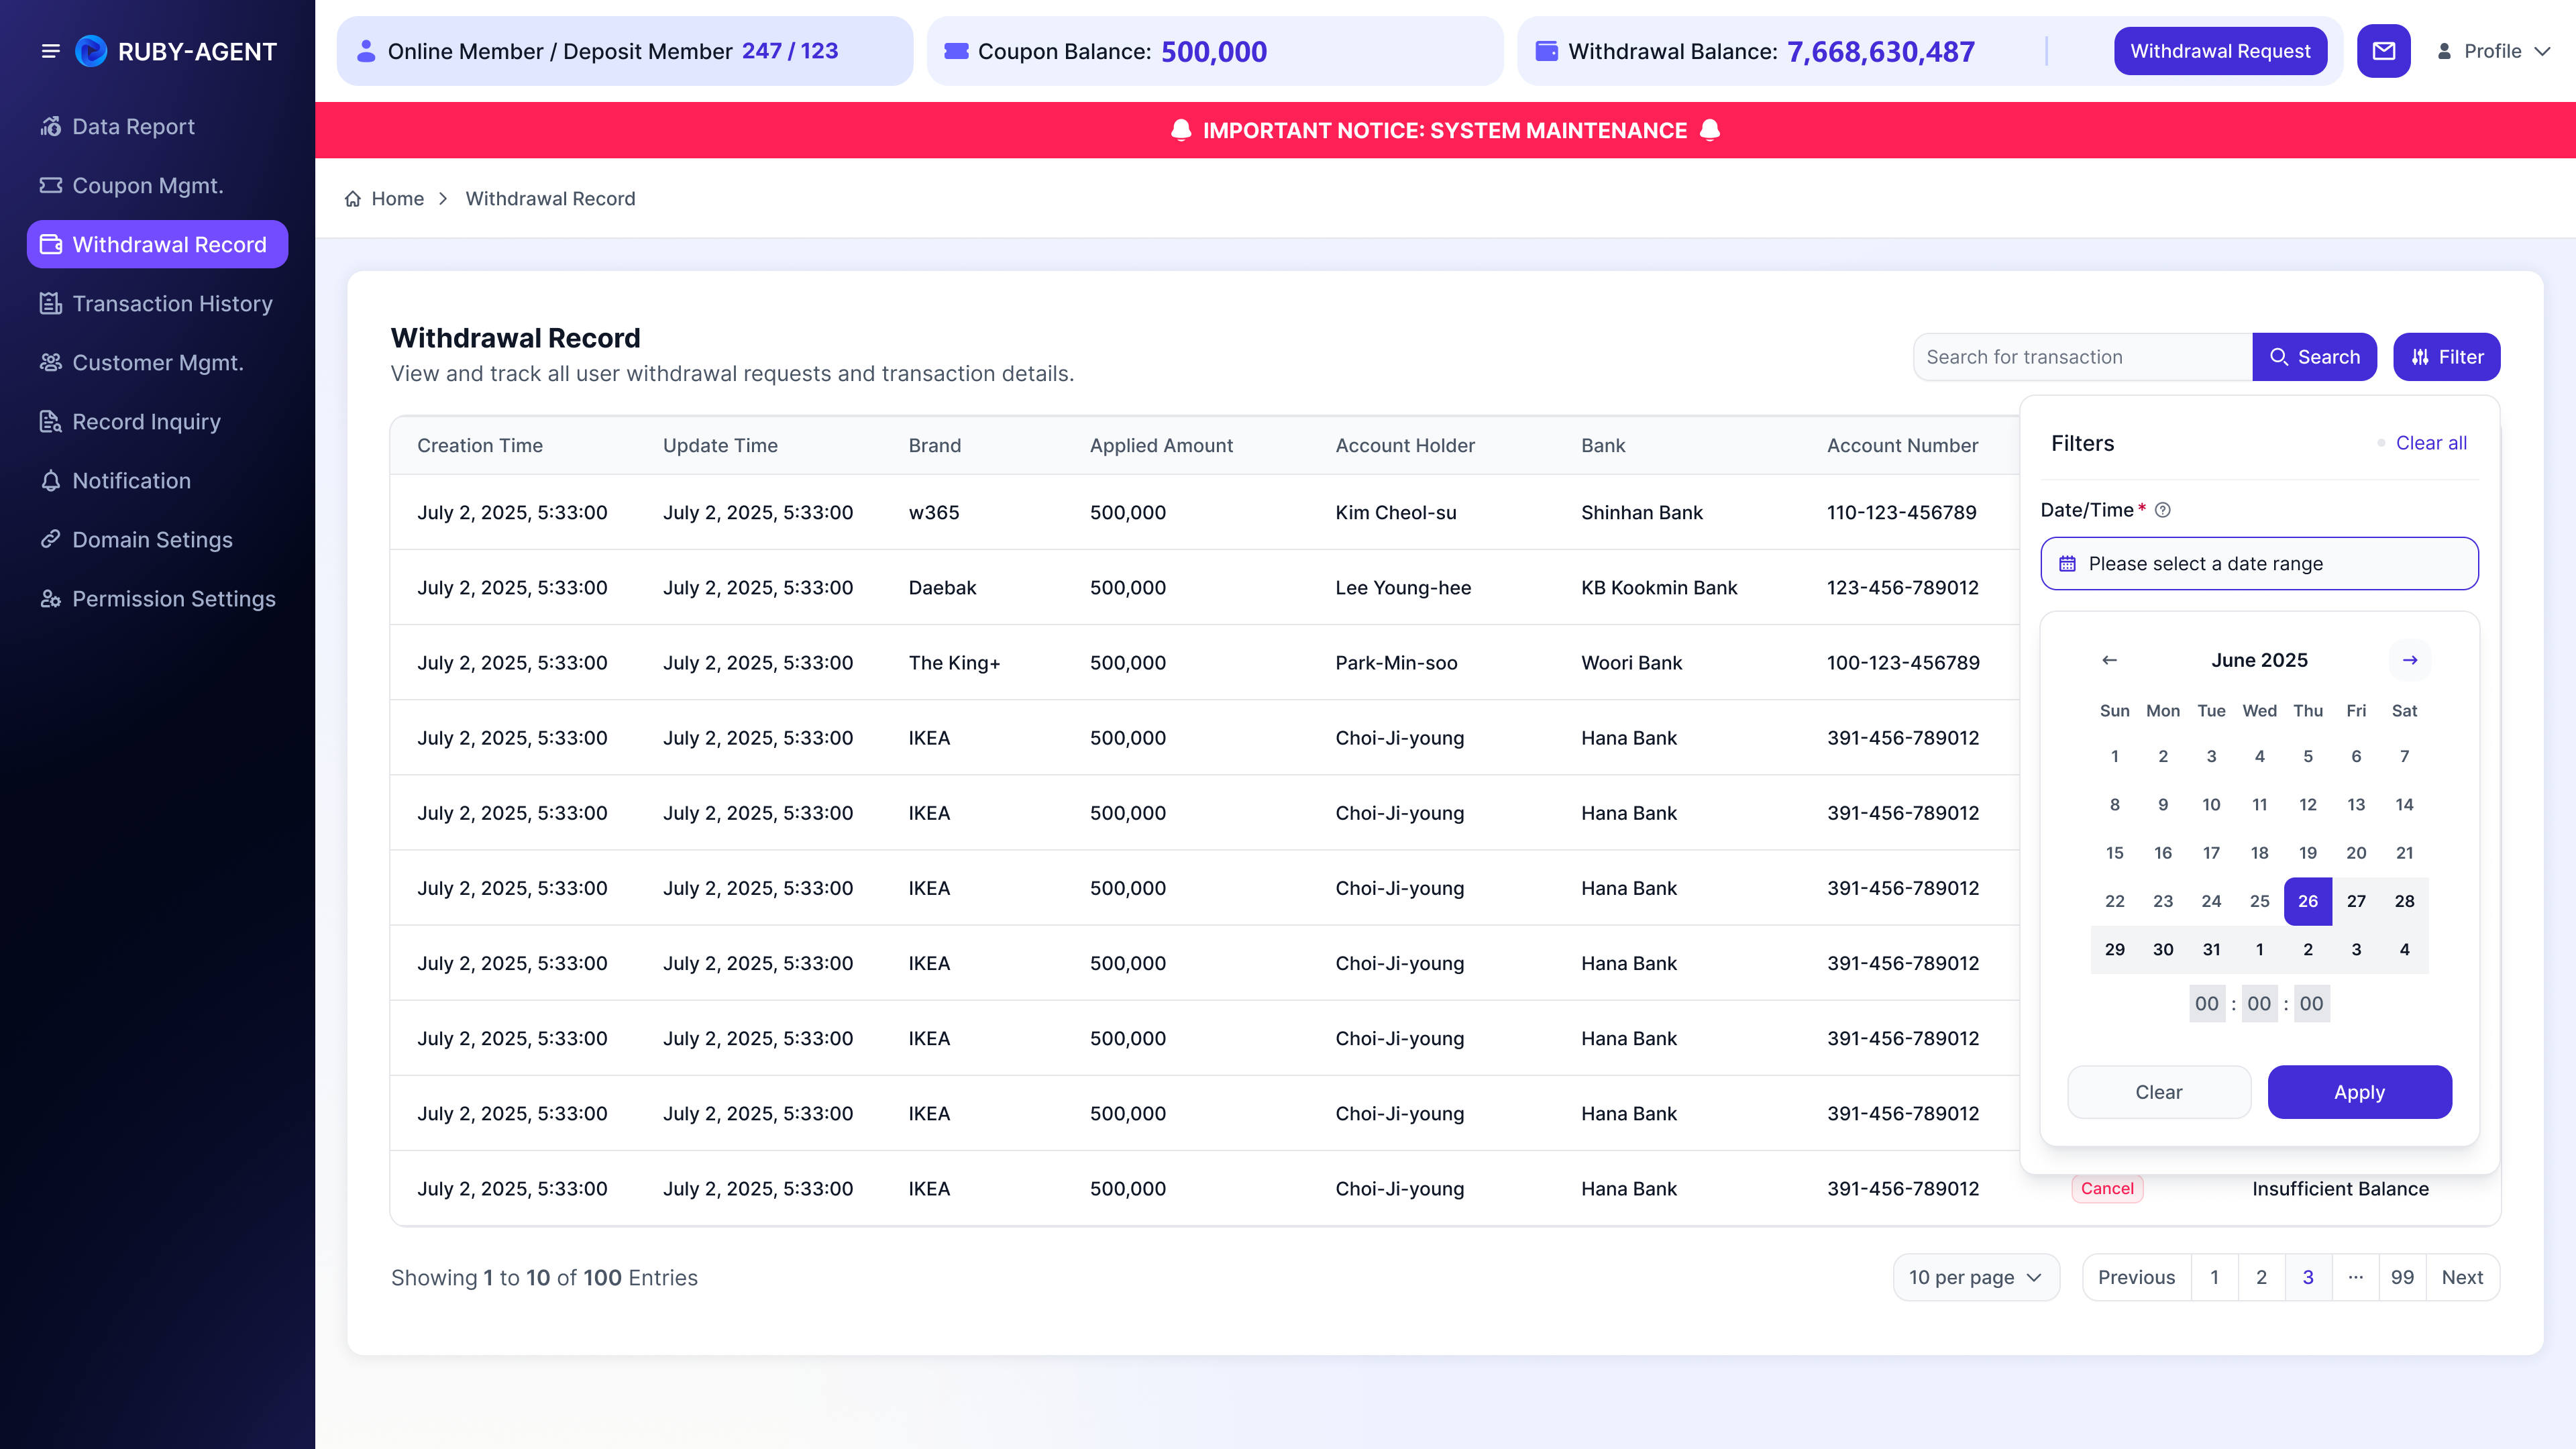
Task: Open the Filter panel button
Action: tap(2446, 357)
